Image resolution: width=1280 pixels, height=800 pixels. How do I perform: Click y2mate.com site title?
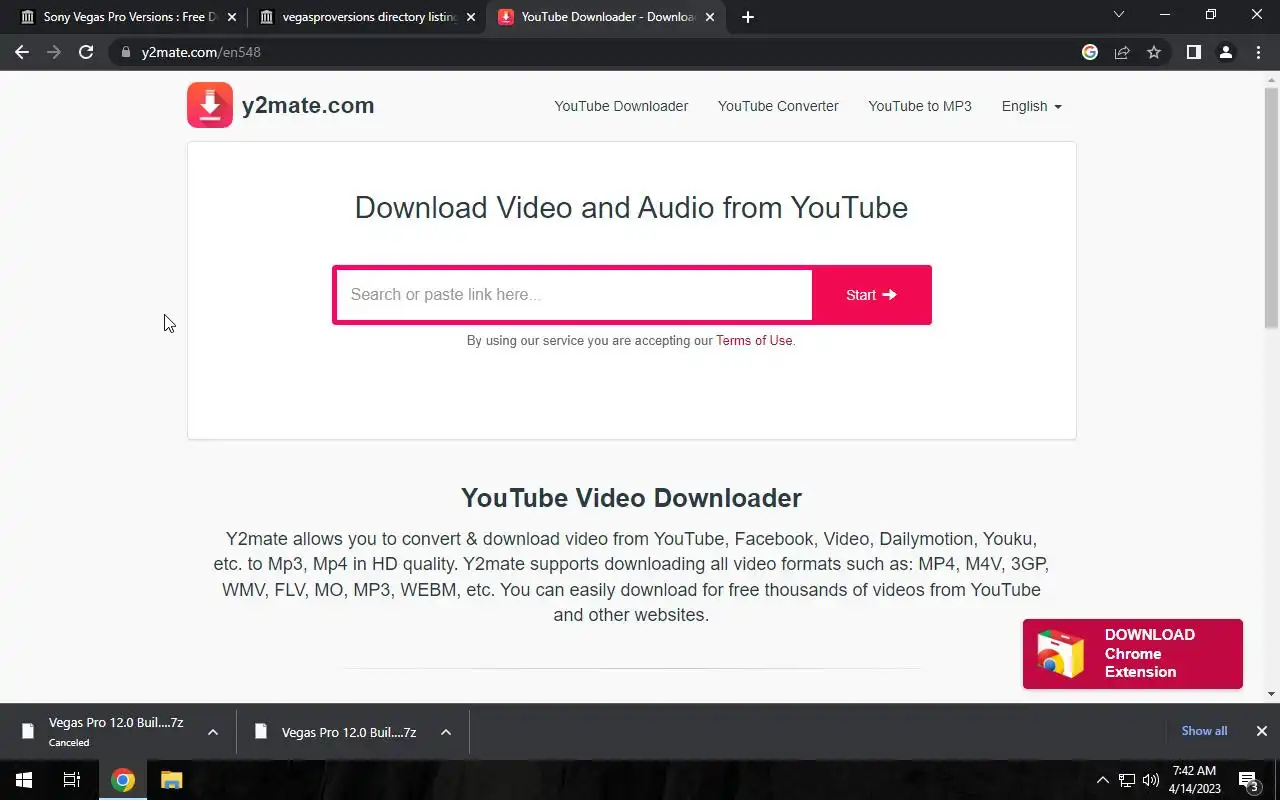308,105
